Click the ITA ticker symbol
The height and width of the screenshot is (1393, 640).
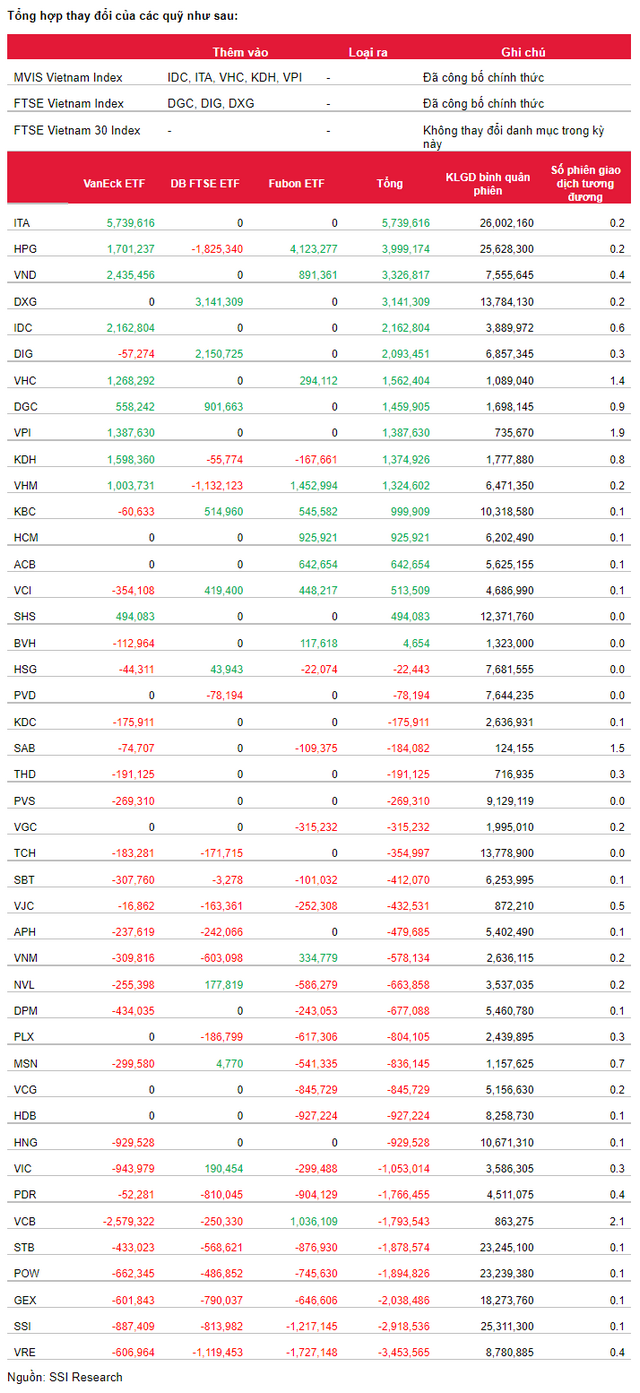click(x=23, y=223)
